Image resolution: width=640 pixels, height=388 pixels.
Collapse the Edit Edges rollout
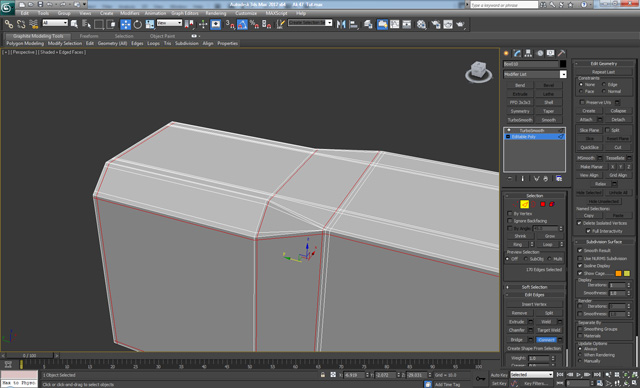pos(534,295)
